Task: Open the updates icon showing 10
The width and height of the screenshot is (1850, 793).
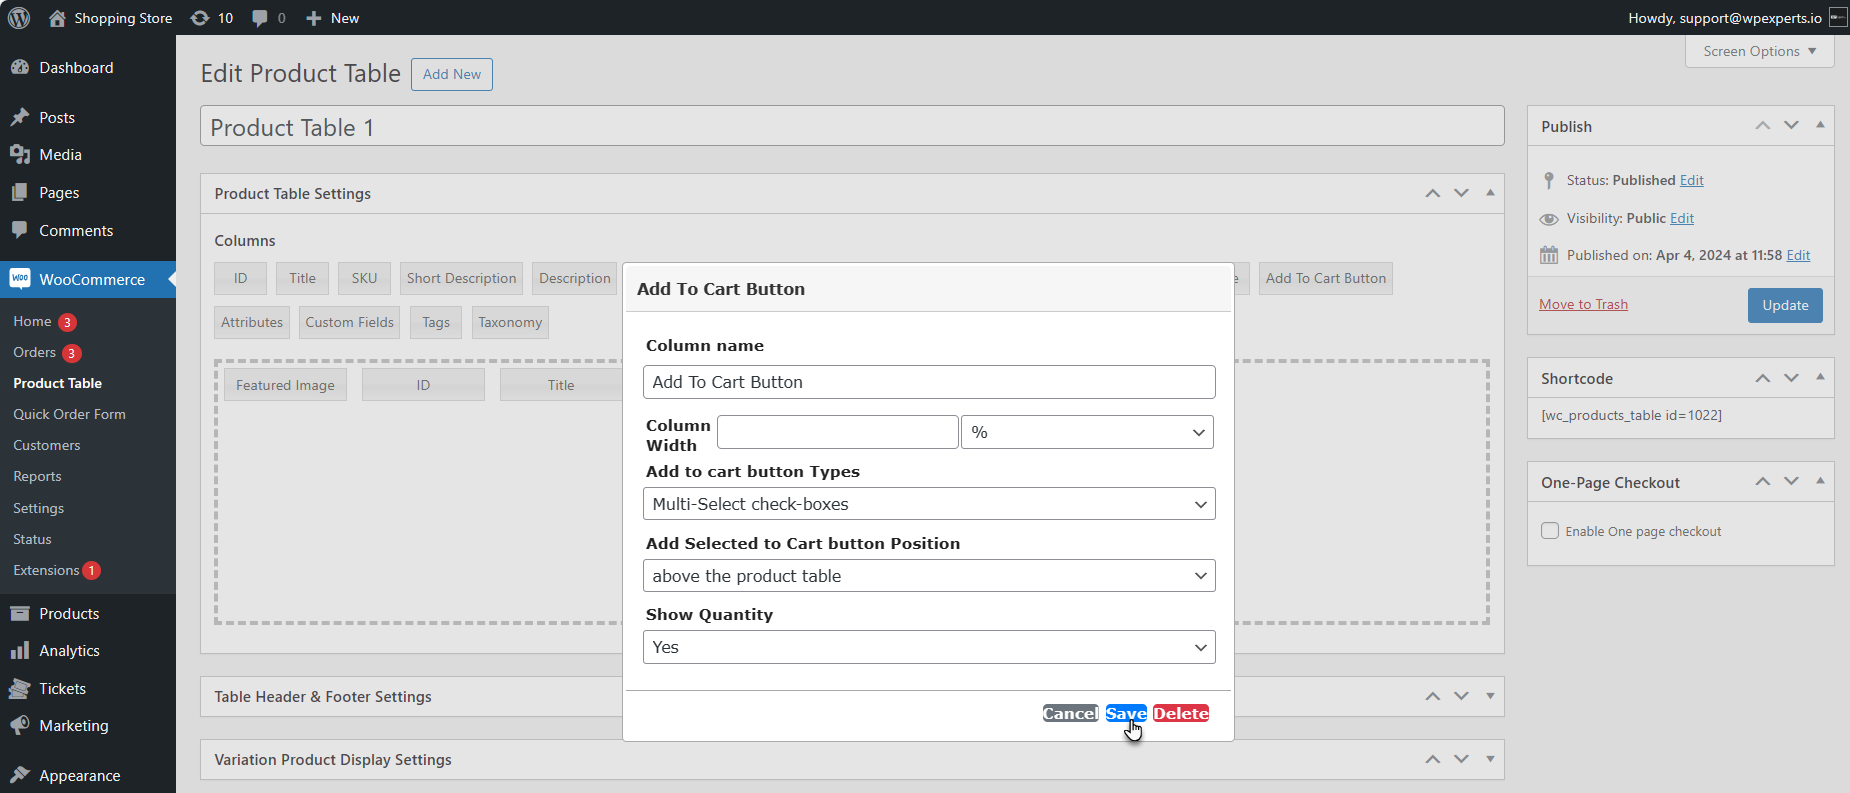Action: (212, 18)
